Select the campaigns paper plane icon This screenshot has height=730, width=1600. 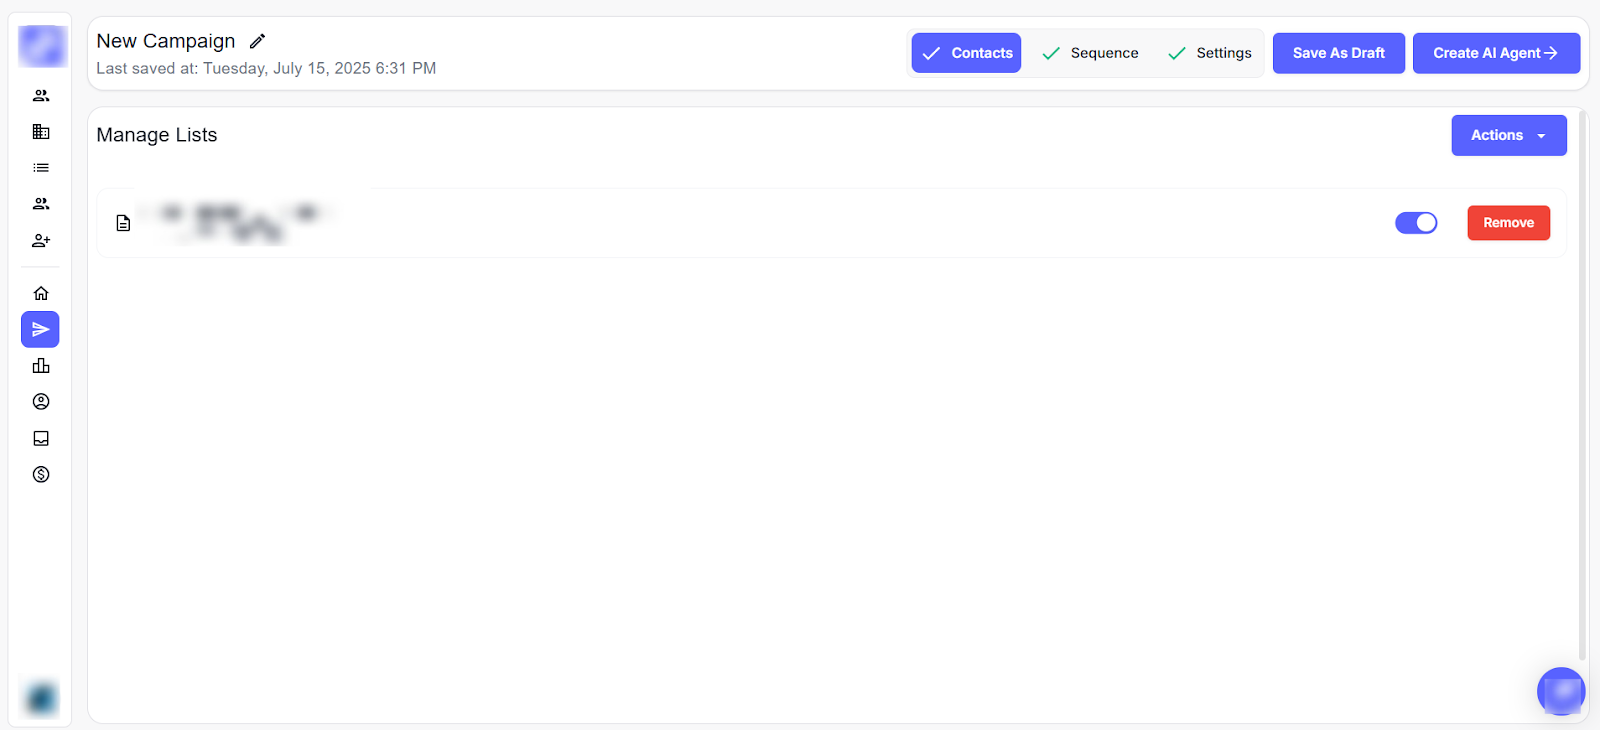click(x=41, y=329)
